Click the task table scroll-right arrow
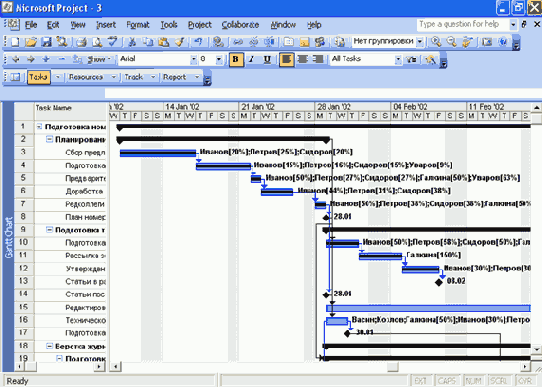Screen dimensions: 542x387 [100, 366]
